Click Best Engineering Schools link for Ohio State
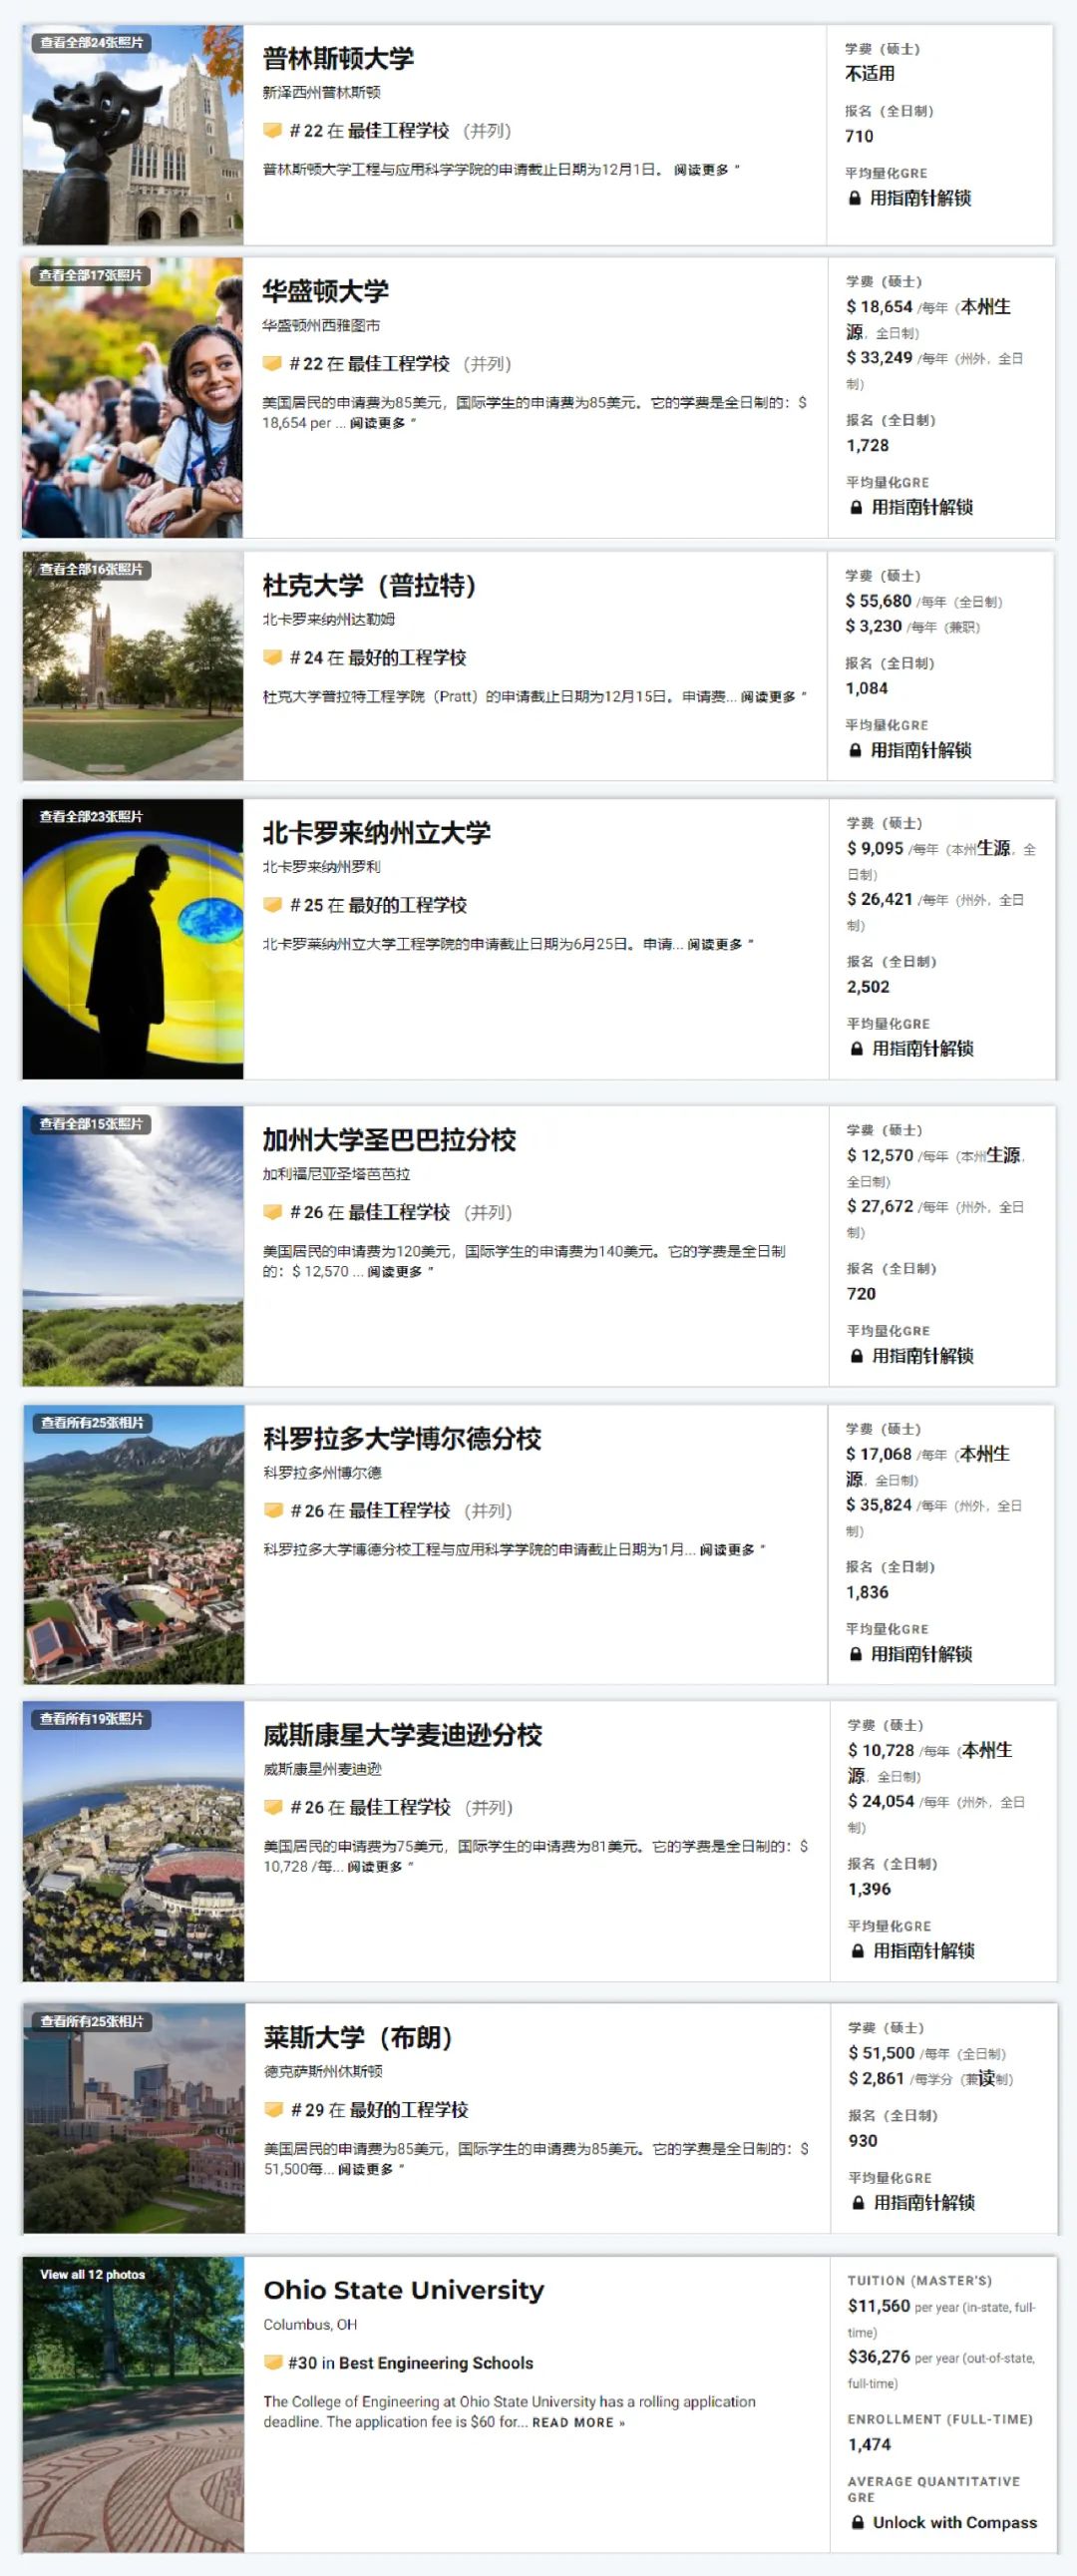 click(436, 2363)
